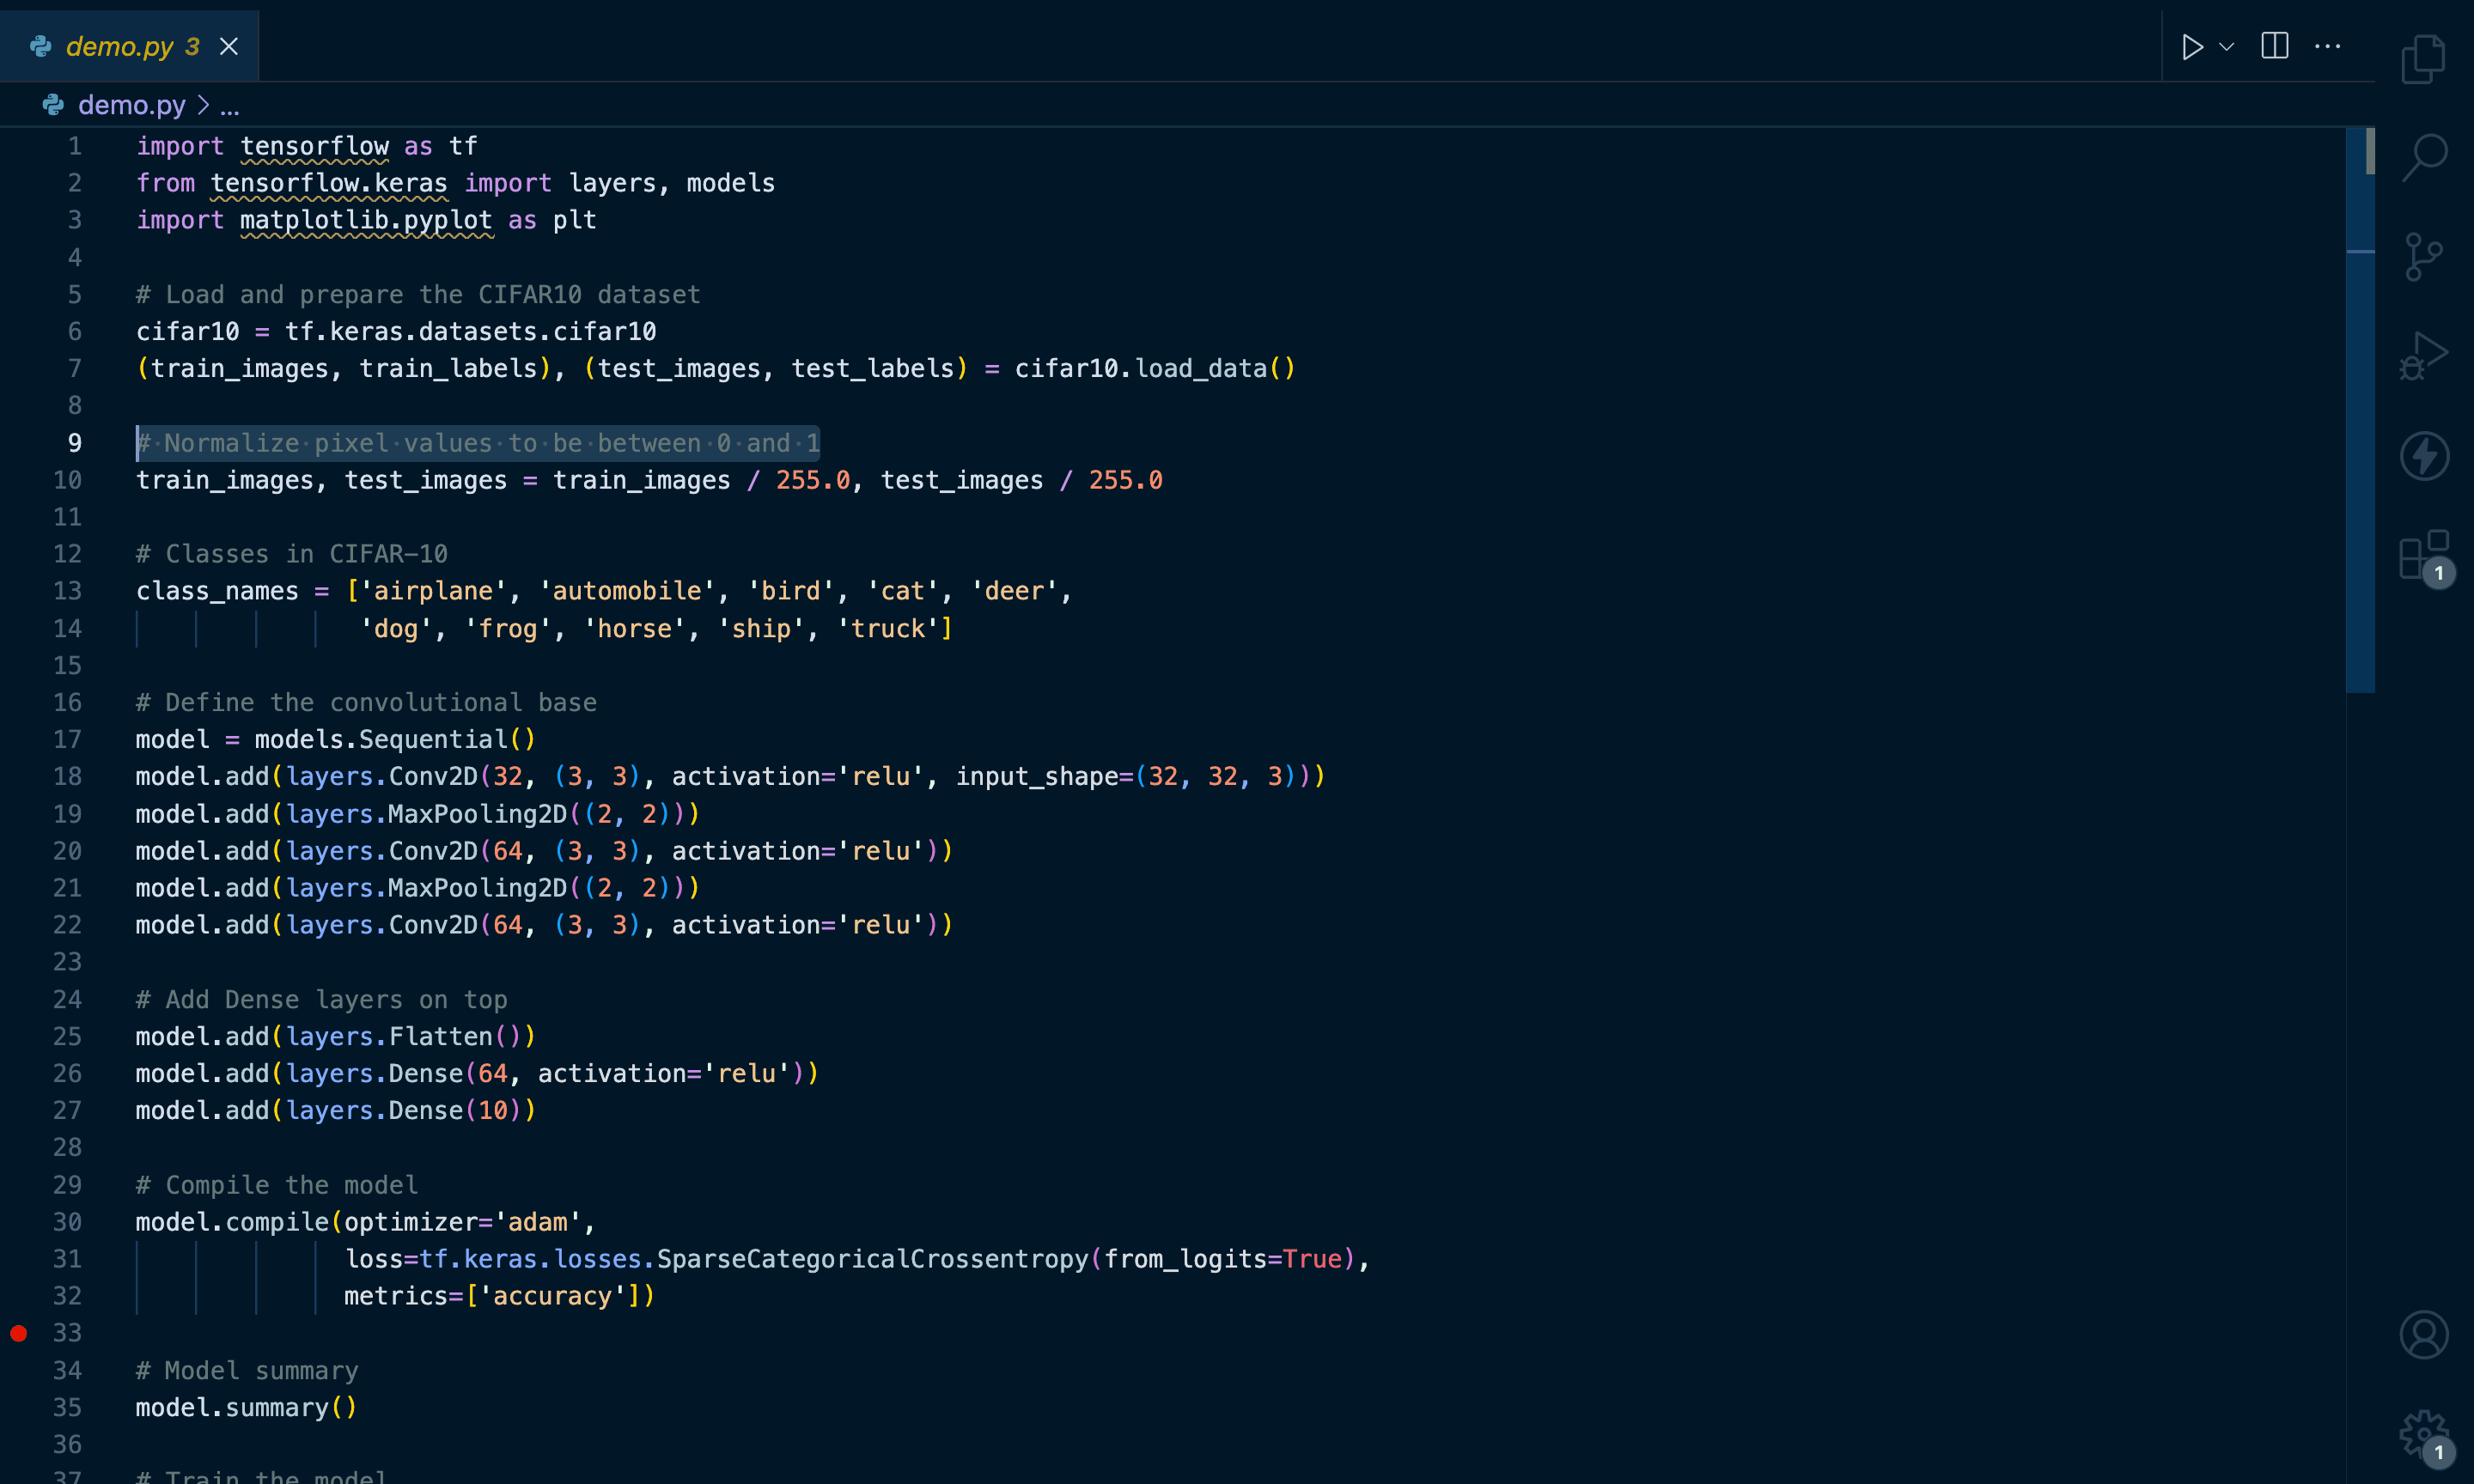Viewport: 2474px width, 1484px height.
Task: Click 'input_shape' on line 18
Action: click(x=1037, y=777)
